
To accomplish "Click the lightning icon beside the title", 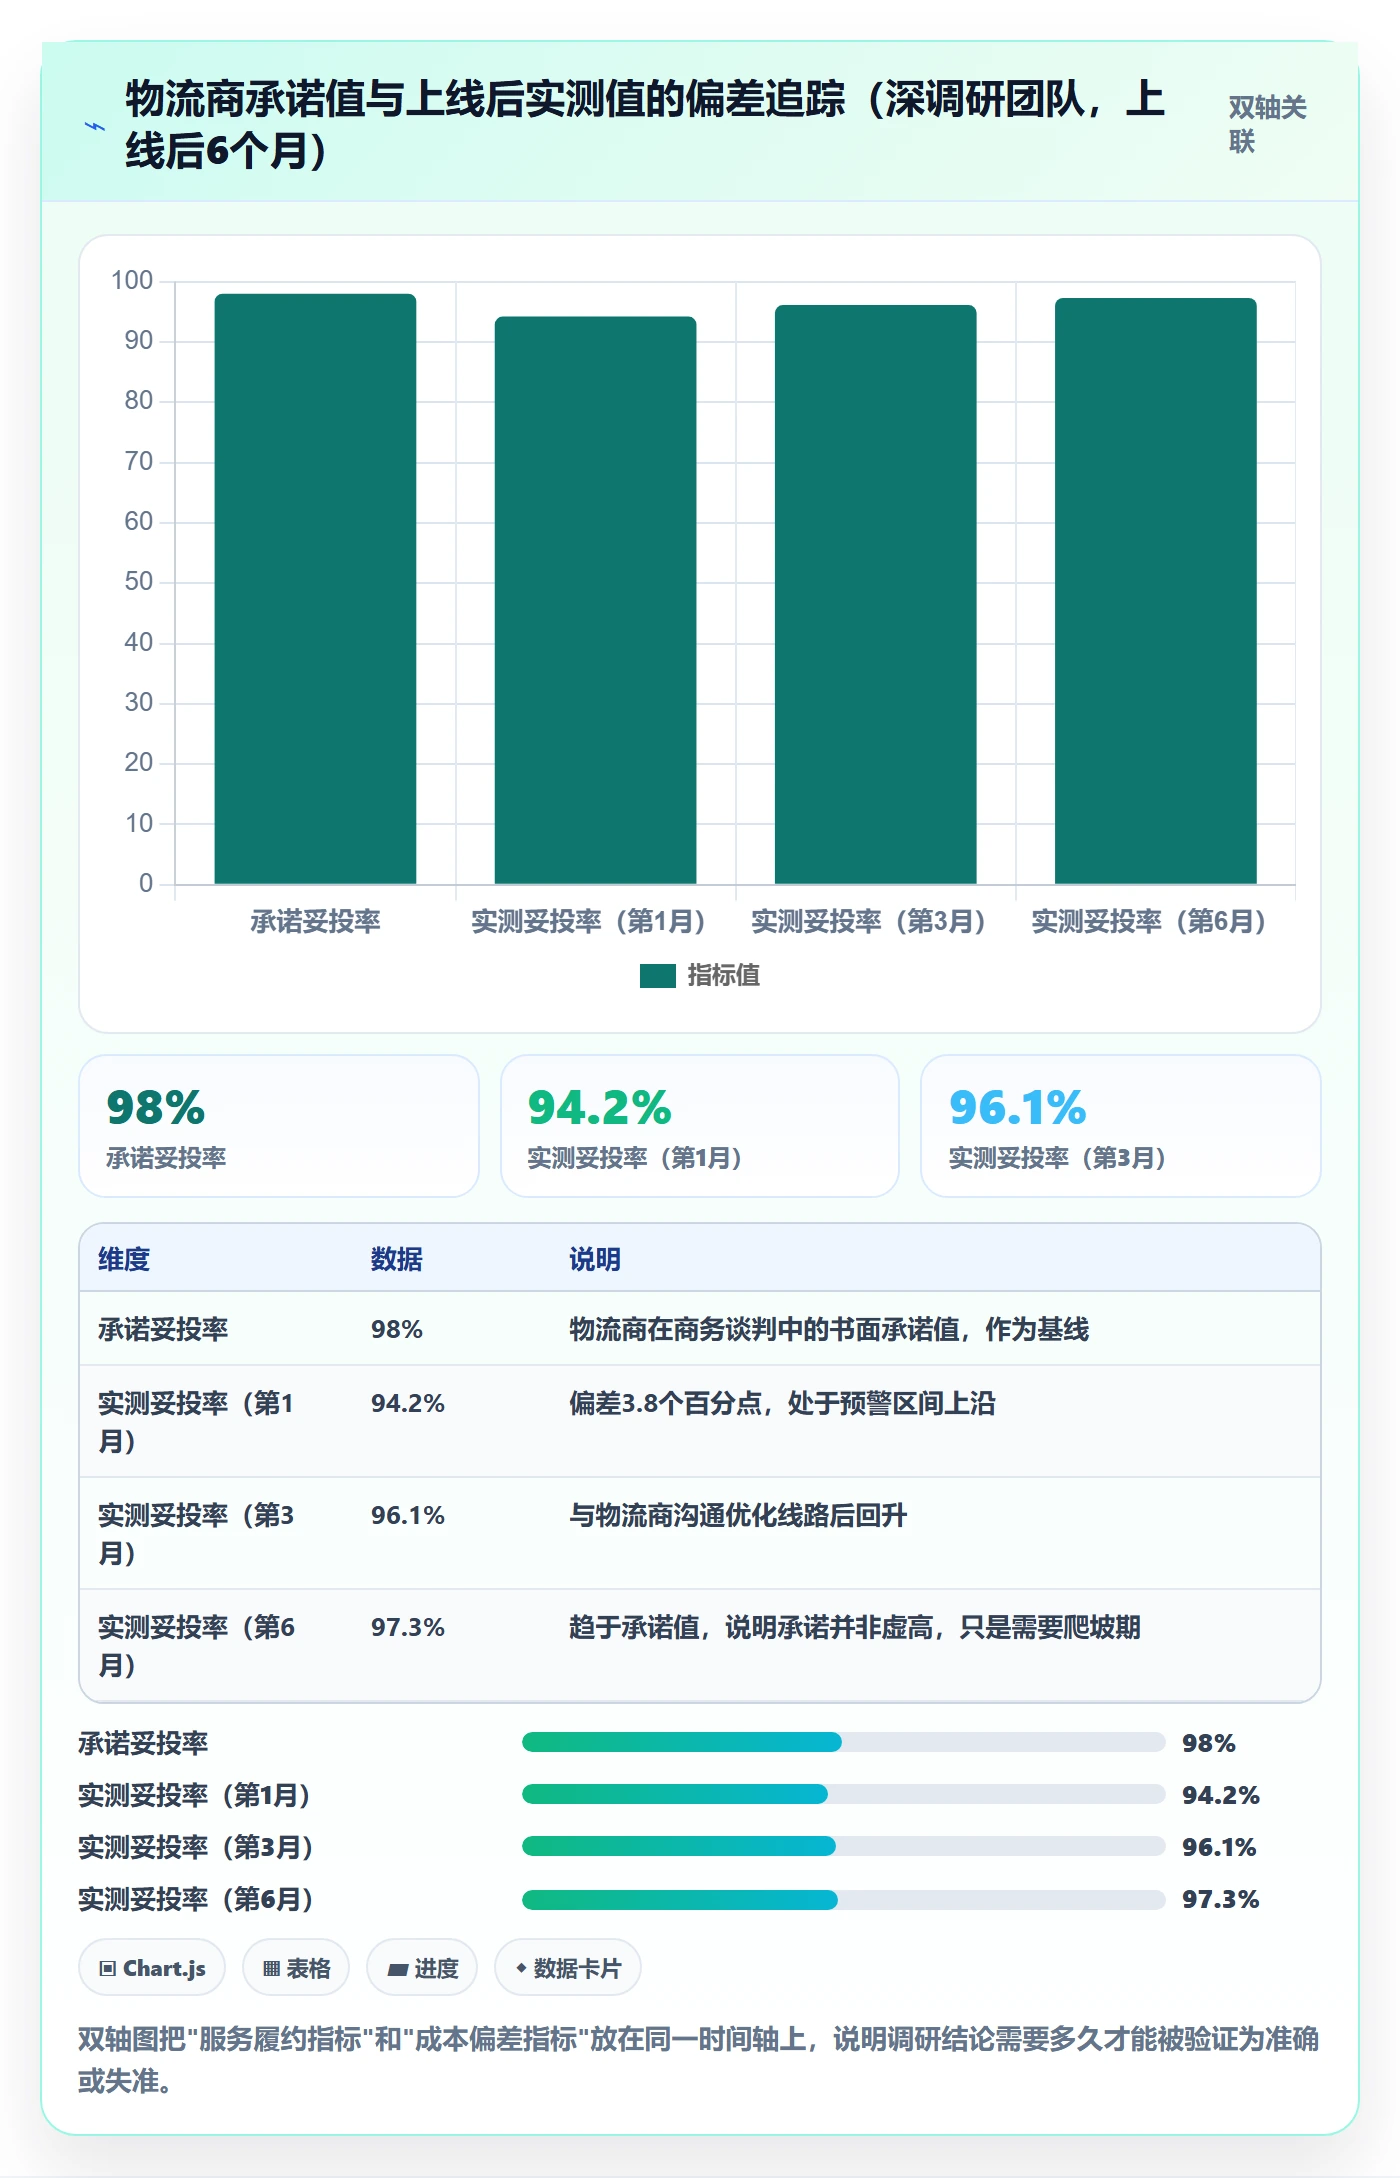I will point(95,127).
